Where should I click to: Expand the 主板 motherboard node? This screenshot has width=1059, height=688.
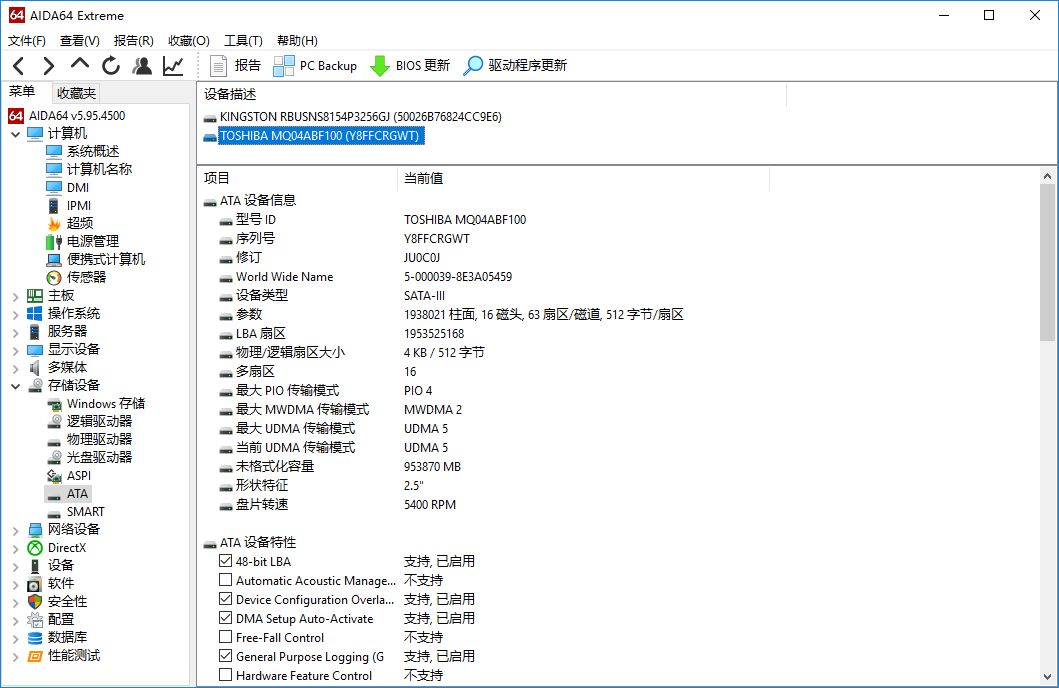point(16,296)
